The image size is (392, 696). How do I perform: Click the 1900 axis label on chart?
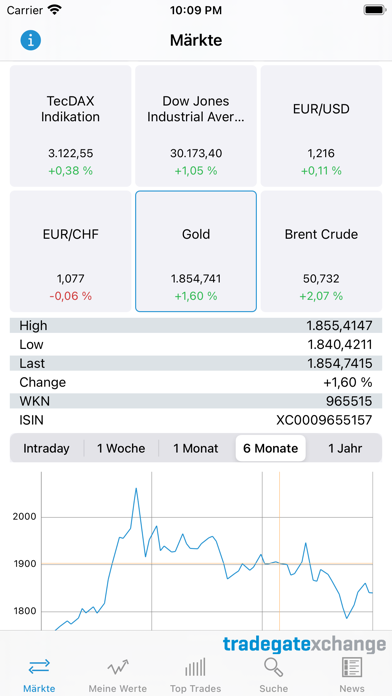pyautogui.click(x=25, y=564)
